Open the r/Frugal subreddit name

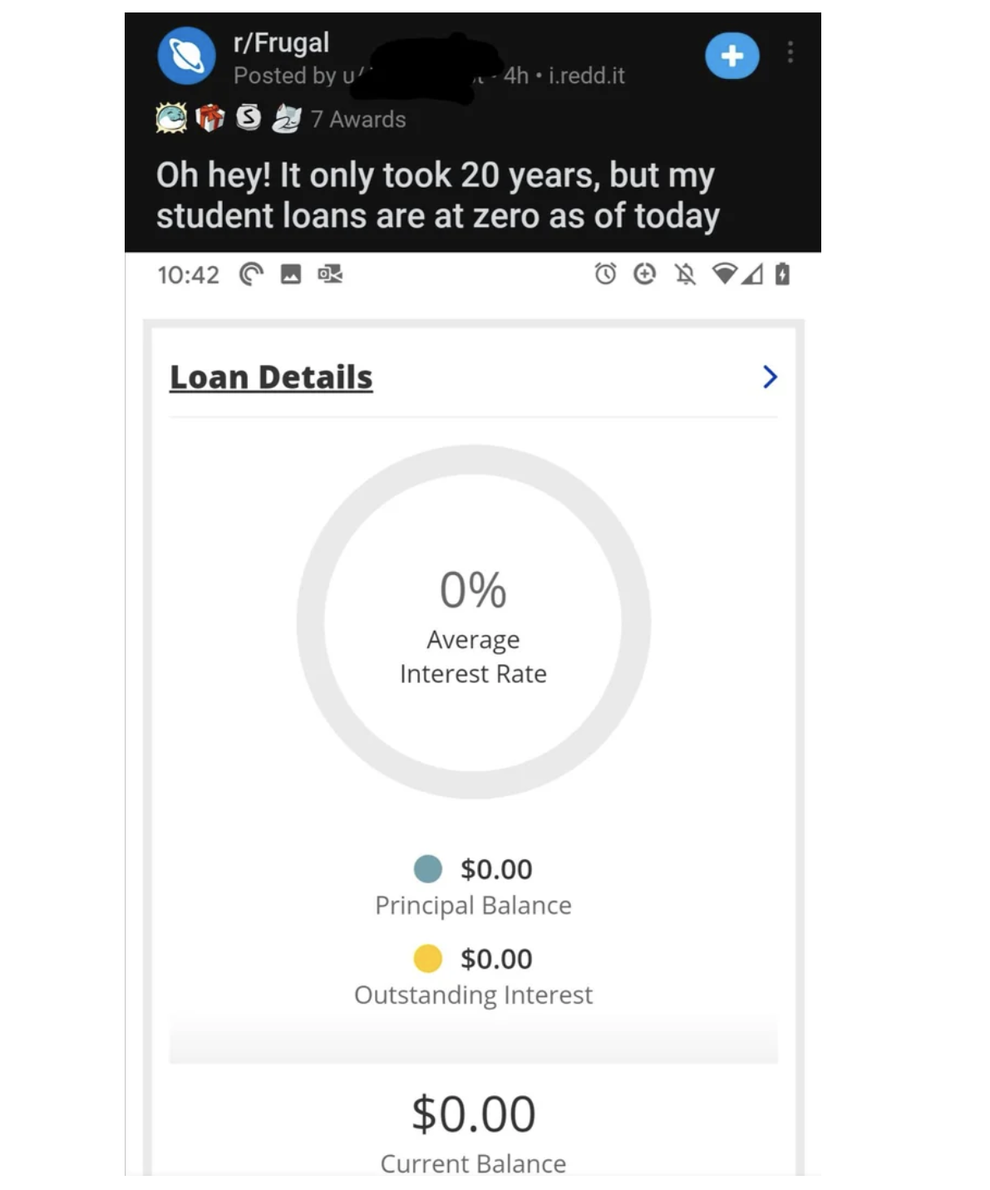coord(281,43)
